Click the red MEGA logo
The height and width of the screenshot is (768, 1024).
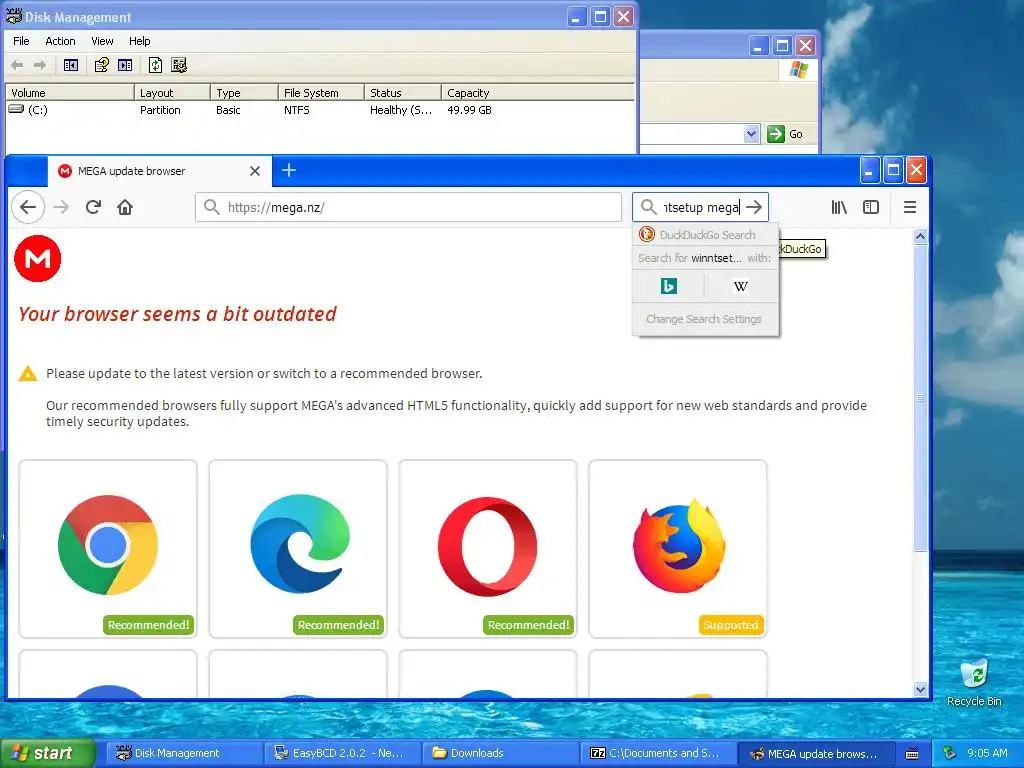click(x=38, y=259)
